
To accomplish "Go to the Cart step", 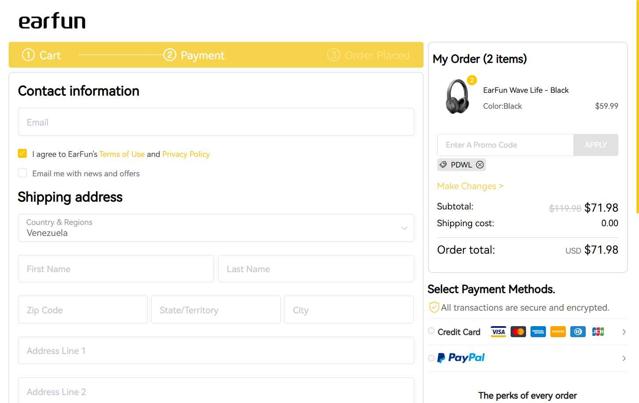I will point(41,55).
